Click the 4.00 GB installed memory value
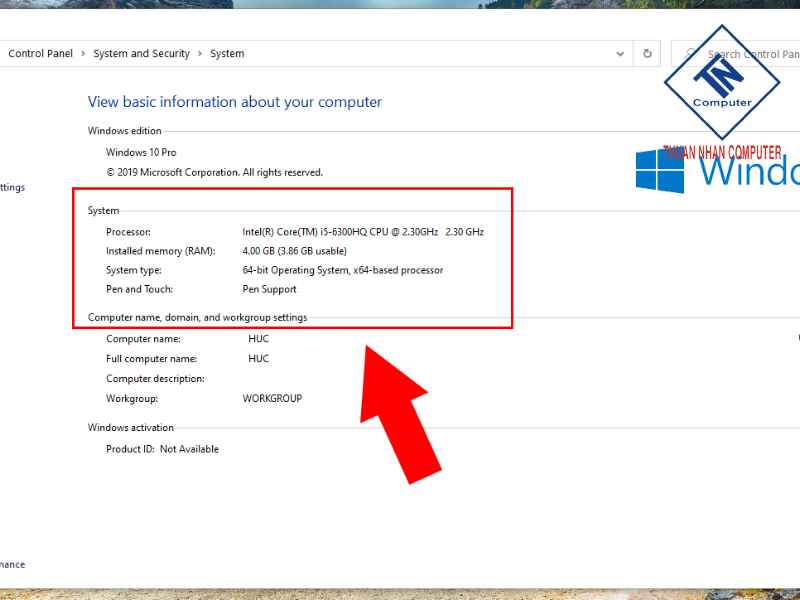The width and height of the screenshot is (800, 600). tap(294, 251)
